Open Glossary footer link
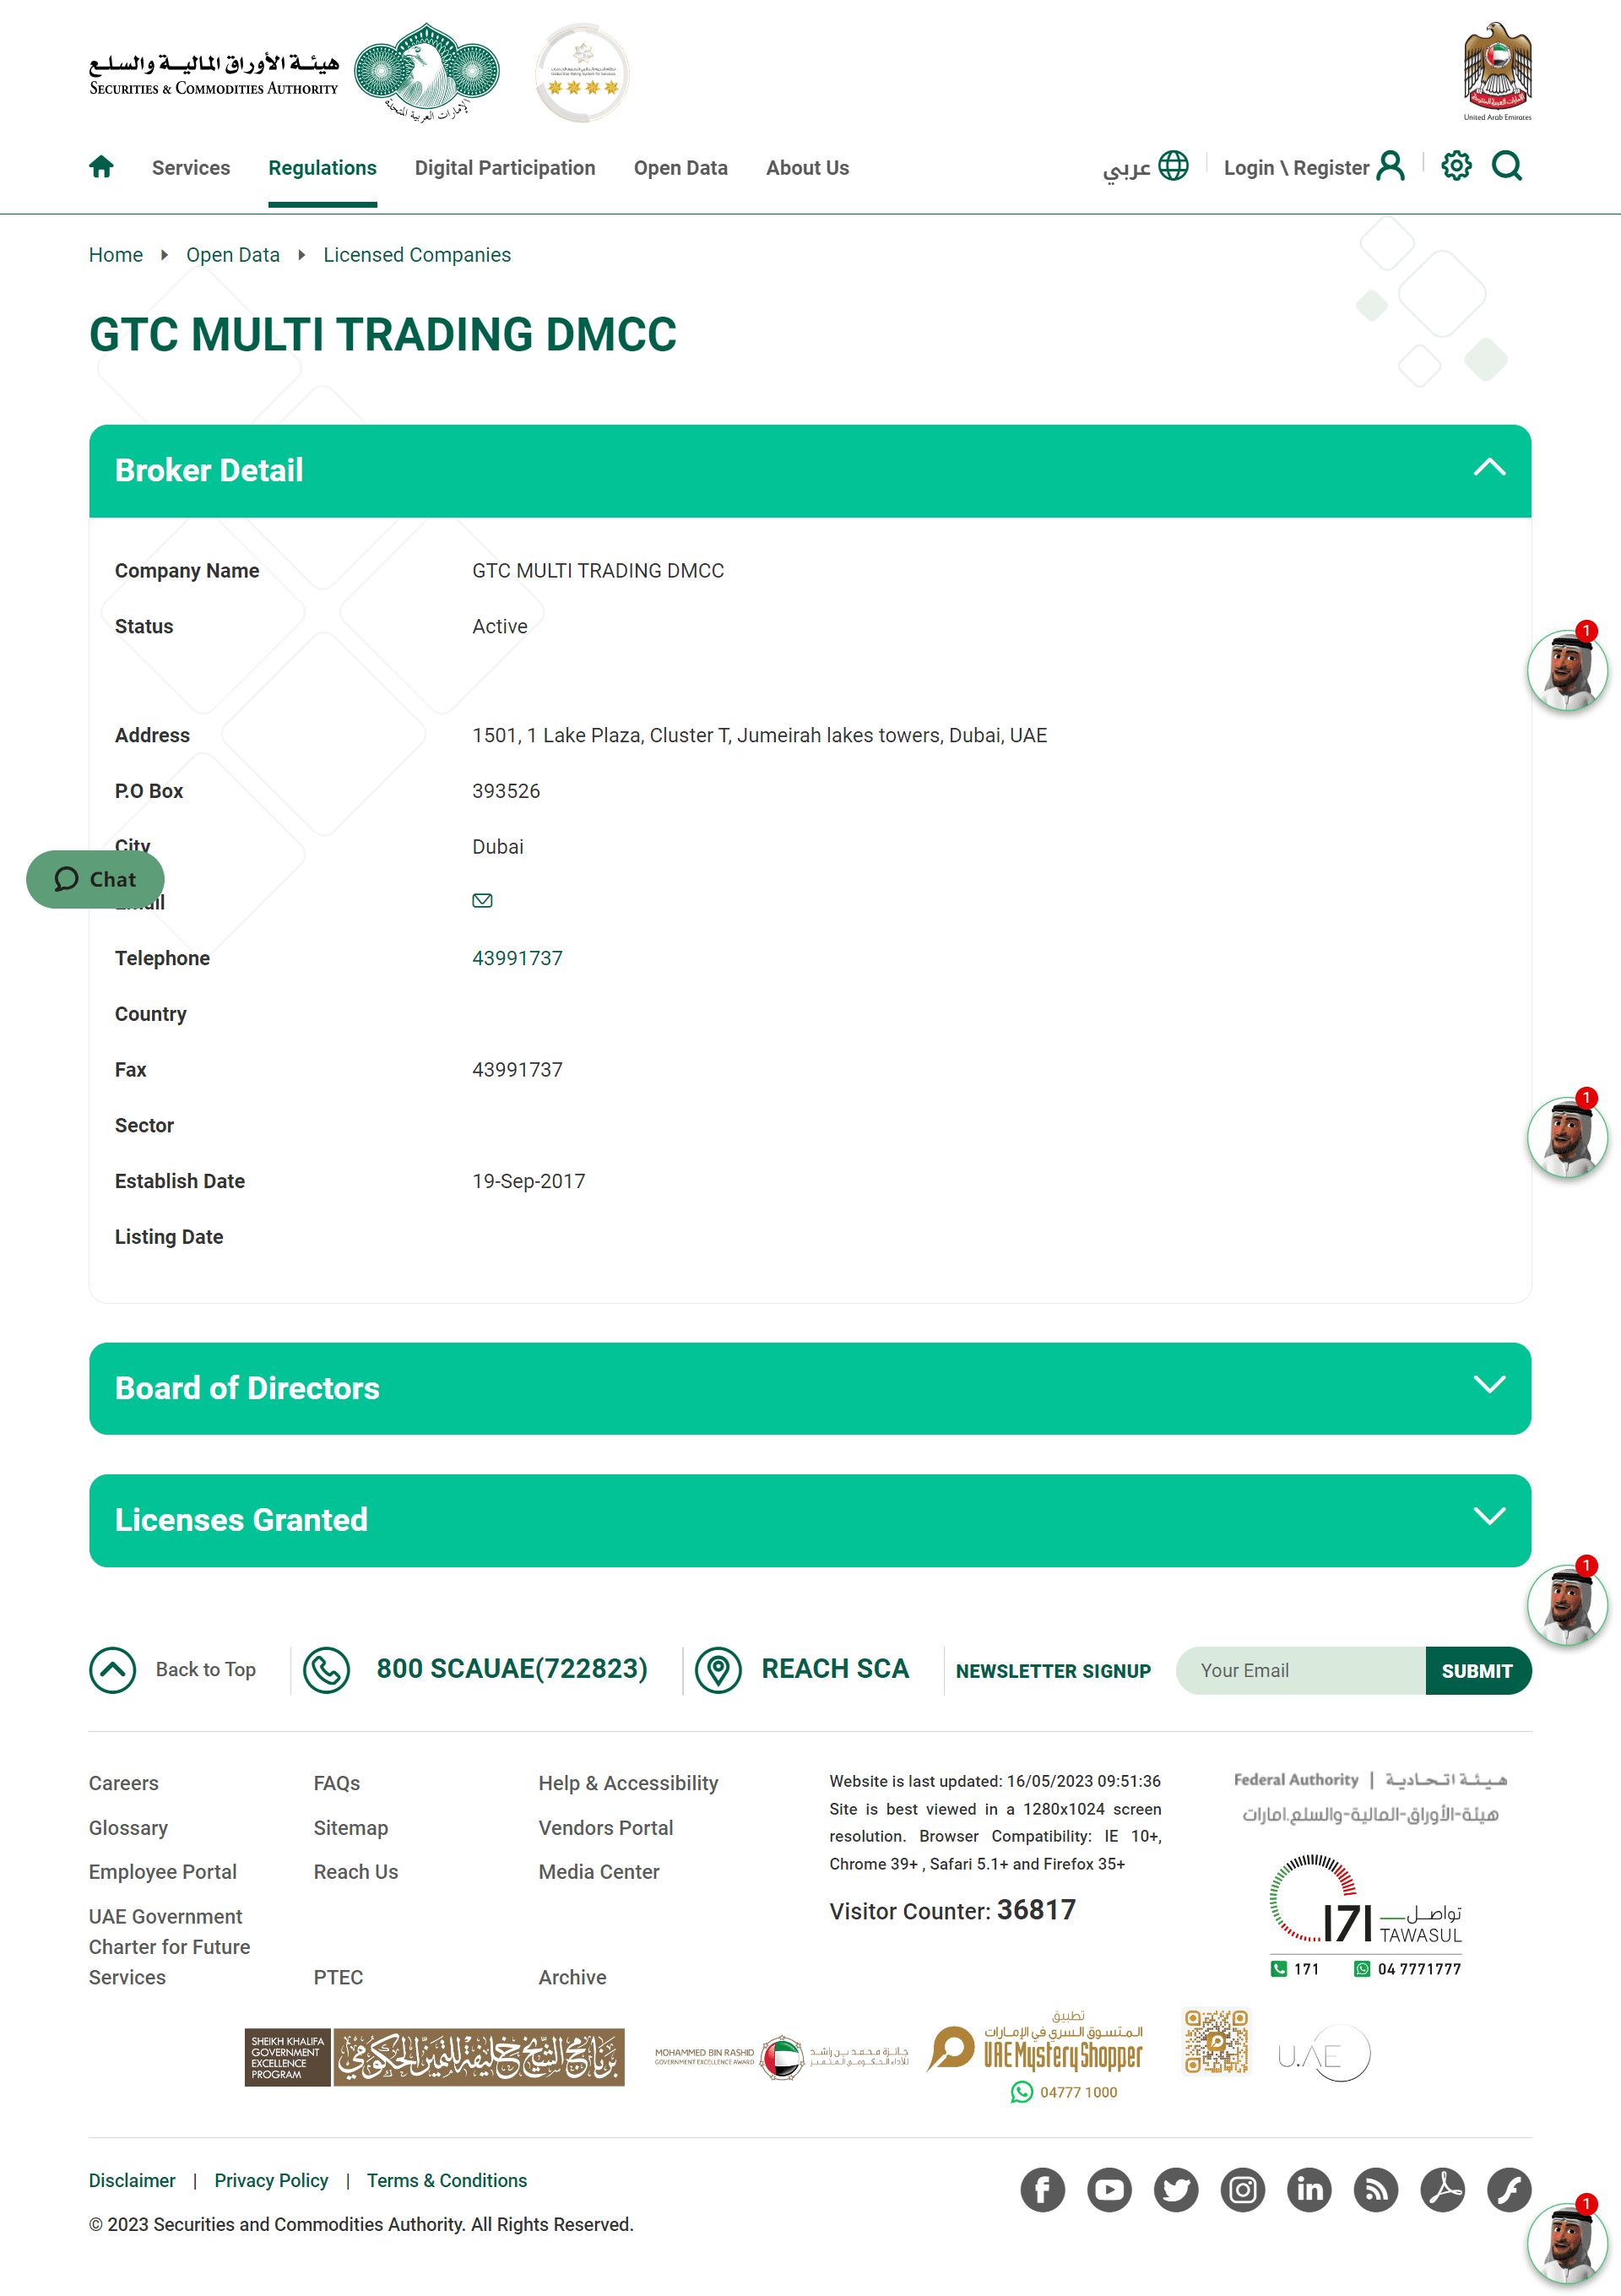 pyautogui.click(x=128, y=1828)
